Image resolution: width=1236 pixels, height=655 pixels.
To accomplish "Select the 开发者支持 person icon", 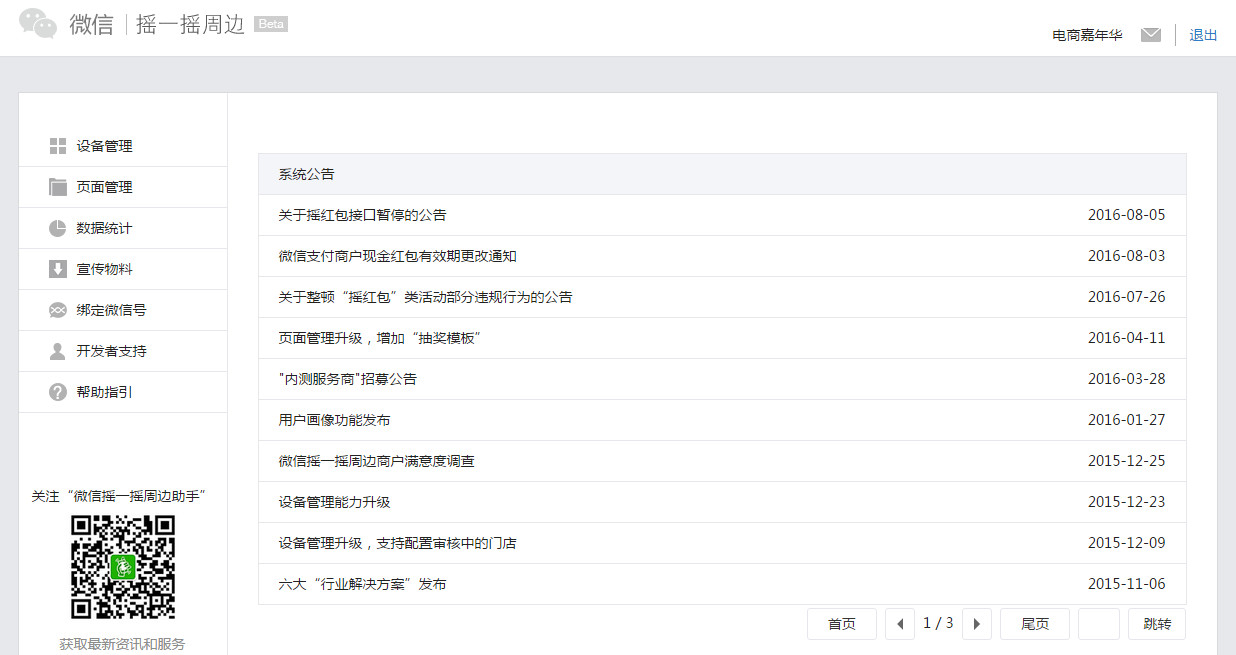I will [58, 350].
